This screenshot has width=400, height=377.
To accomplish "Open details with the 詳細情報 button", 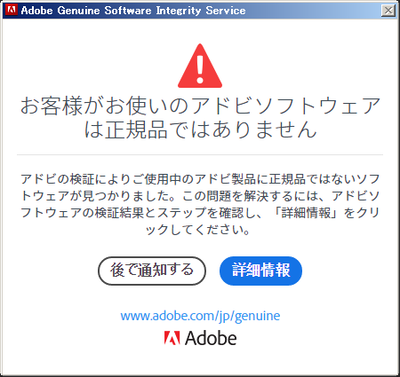I will (x=261, y=270).
